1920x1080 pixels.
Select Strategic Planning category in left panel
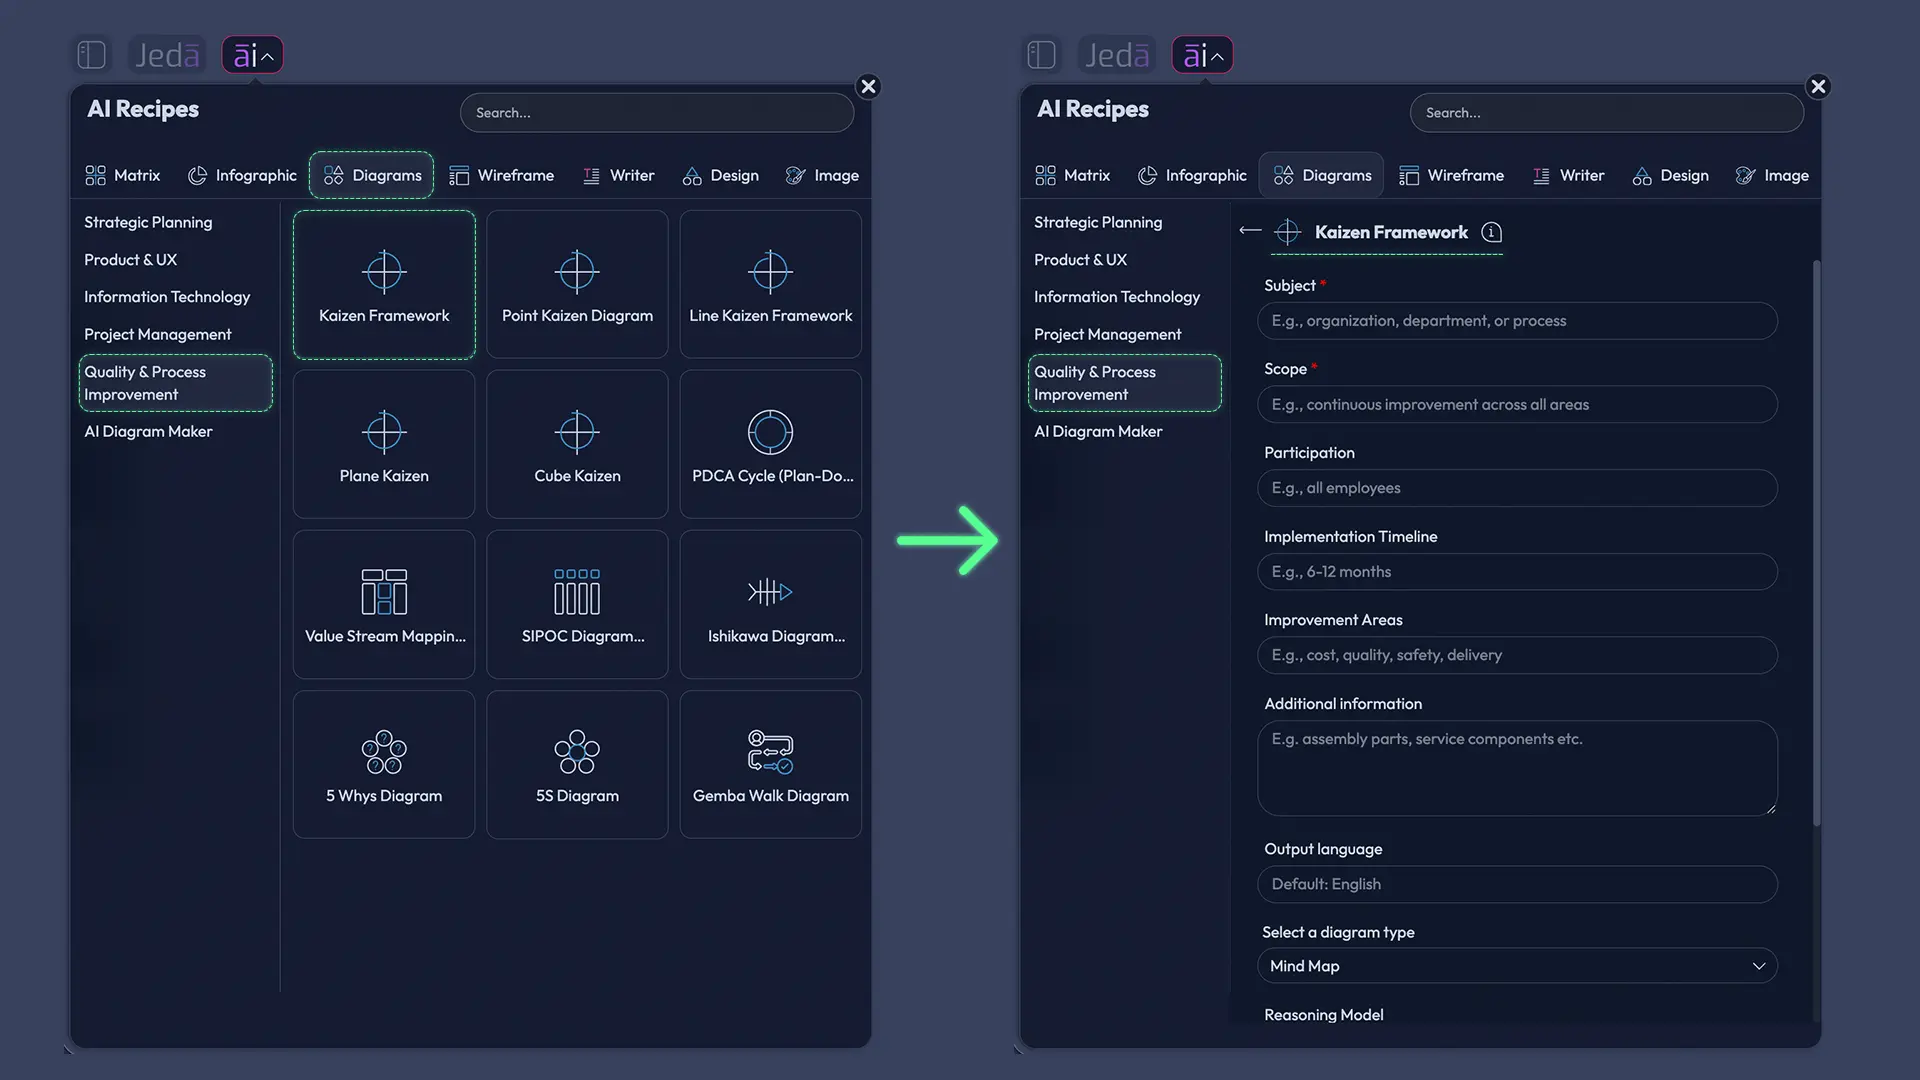148,222
